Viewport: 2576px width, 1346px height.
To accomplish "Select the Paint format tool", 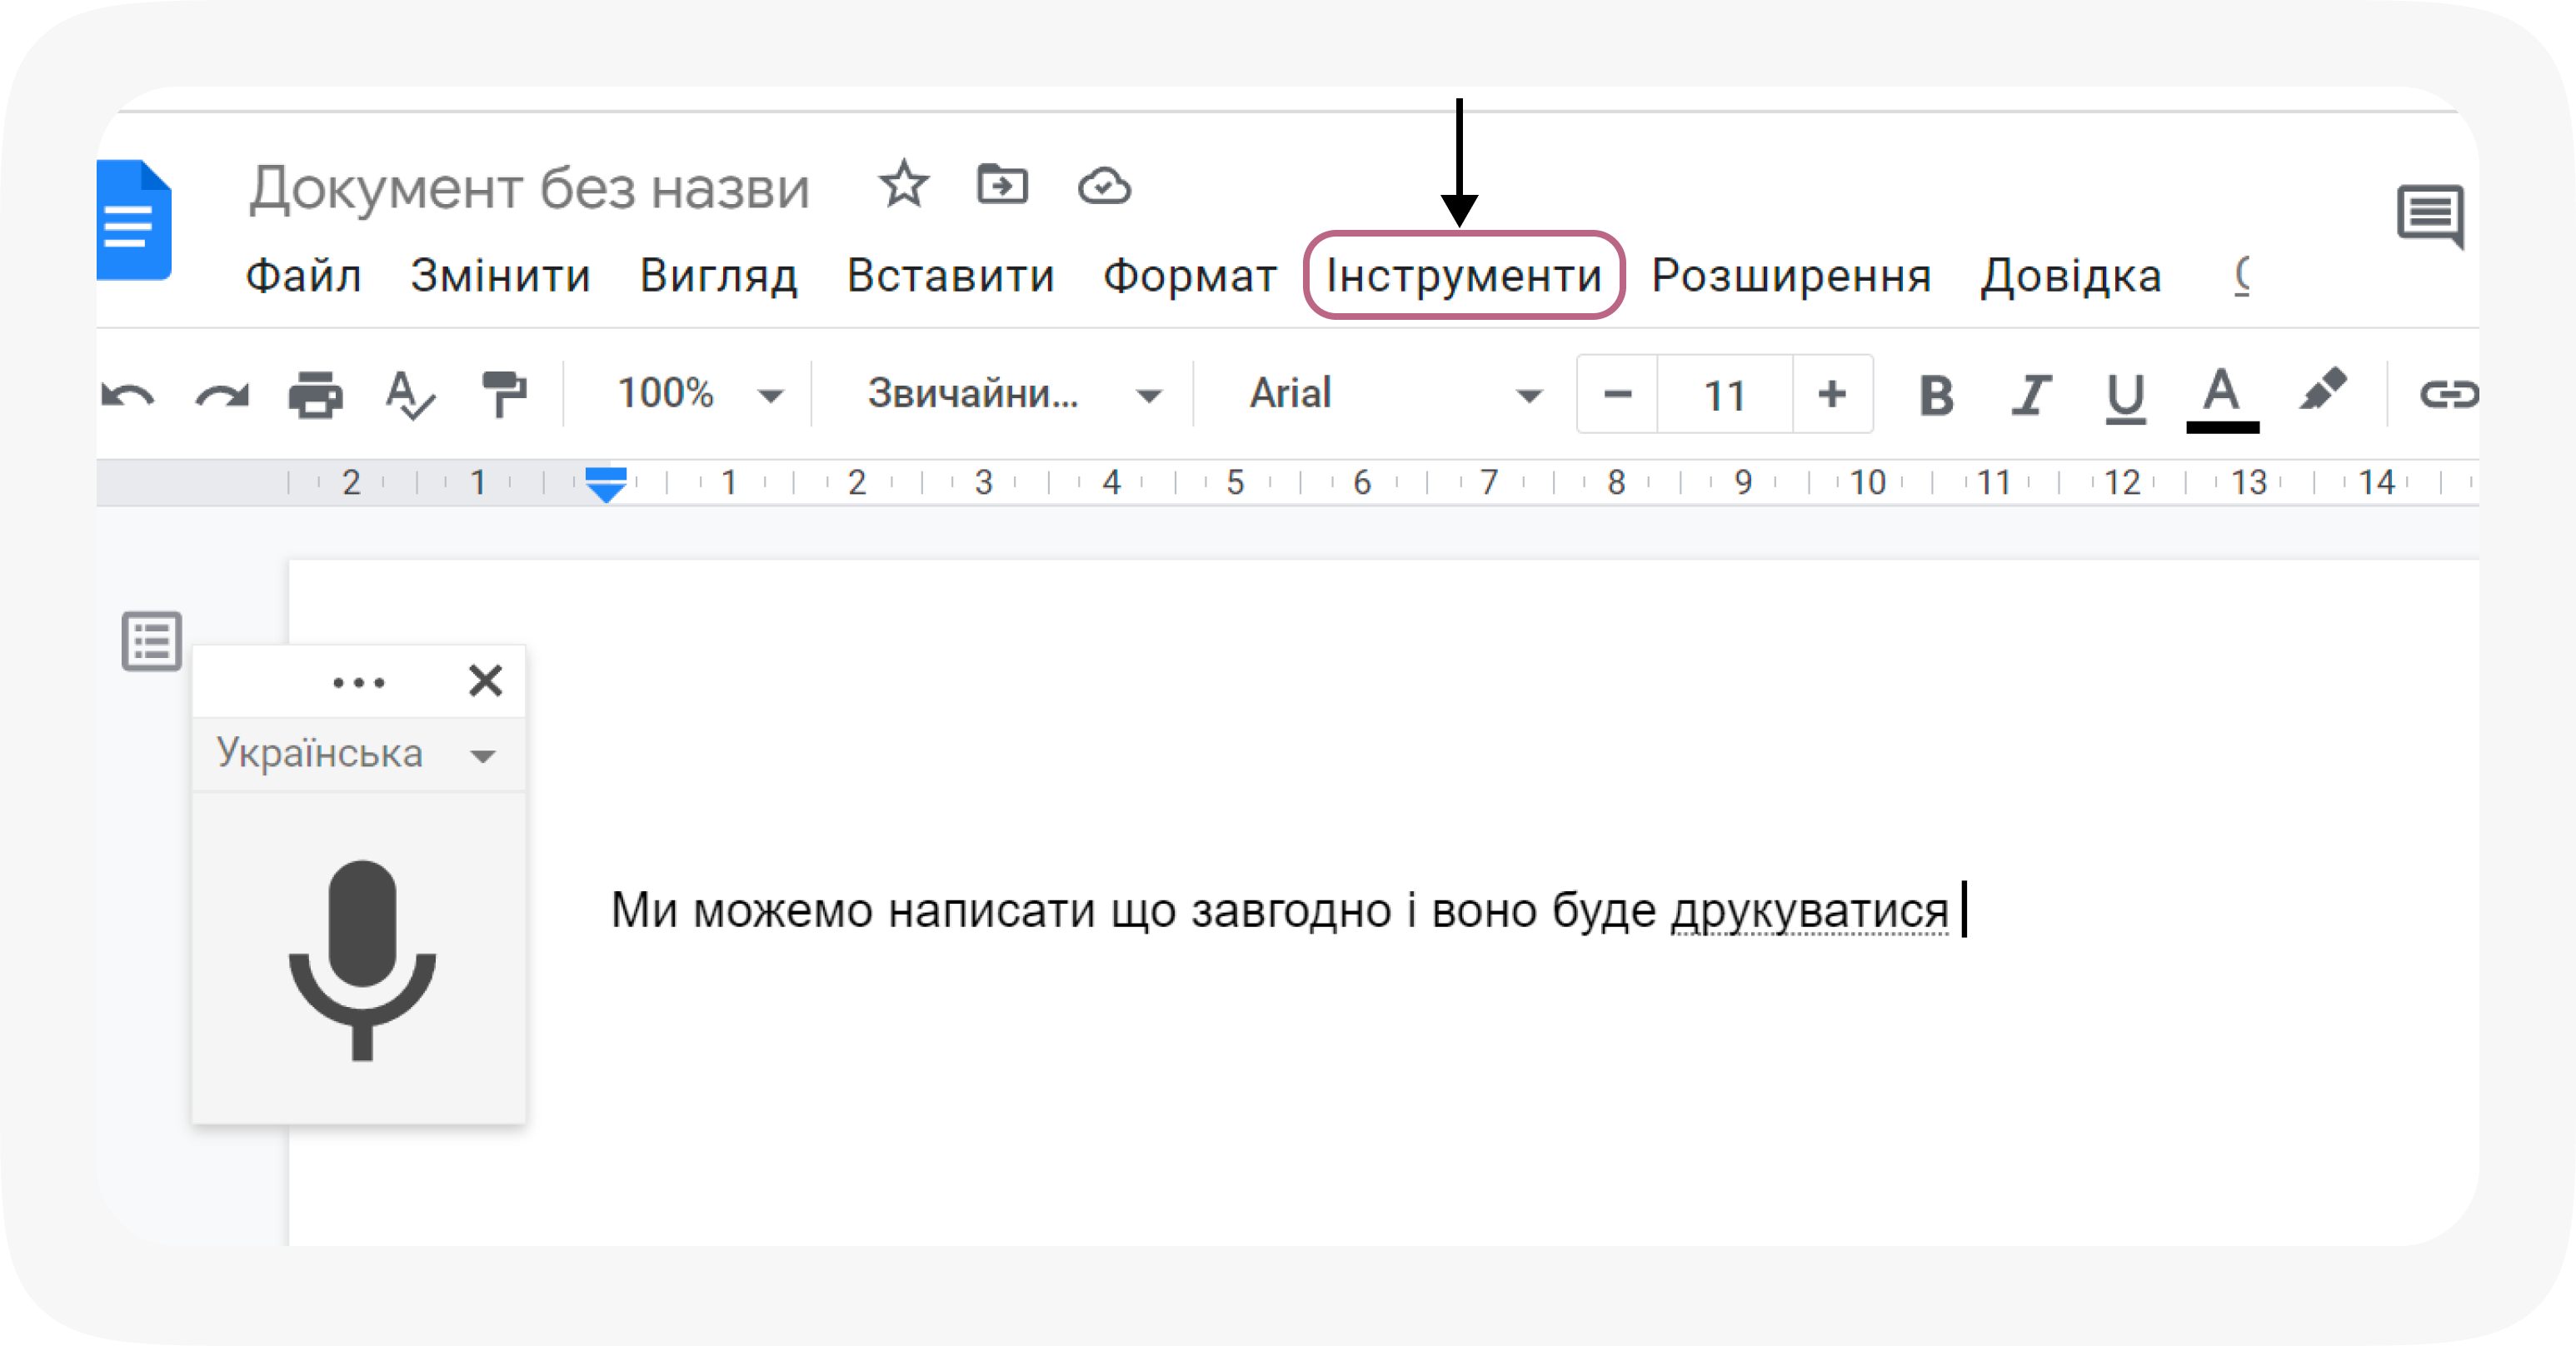I will tap(505, 394).
